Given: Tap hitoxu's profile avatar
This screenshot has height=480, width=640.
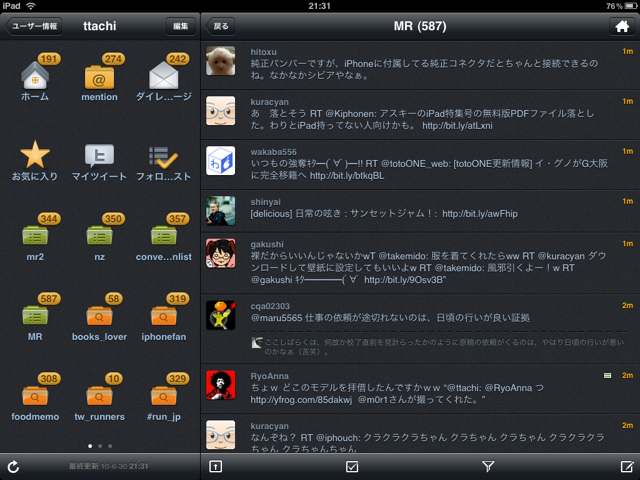Looking at the screenshot, I should (221, 62).
